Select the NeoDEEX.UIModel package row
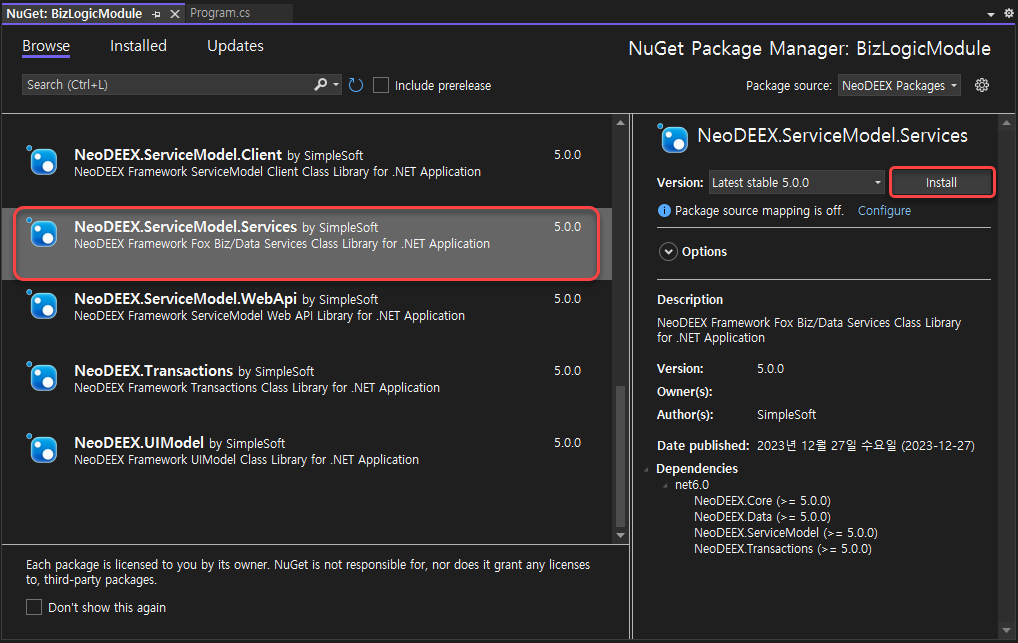This screenshot has height=643, width=1018. point(306,460)
